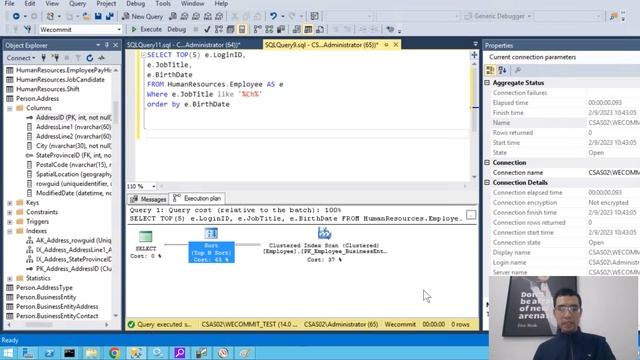Click the Connect Object Explorer plug icon
This screenshot has width=640, height=360.
click(43, 58)
